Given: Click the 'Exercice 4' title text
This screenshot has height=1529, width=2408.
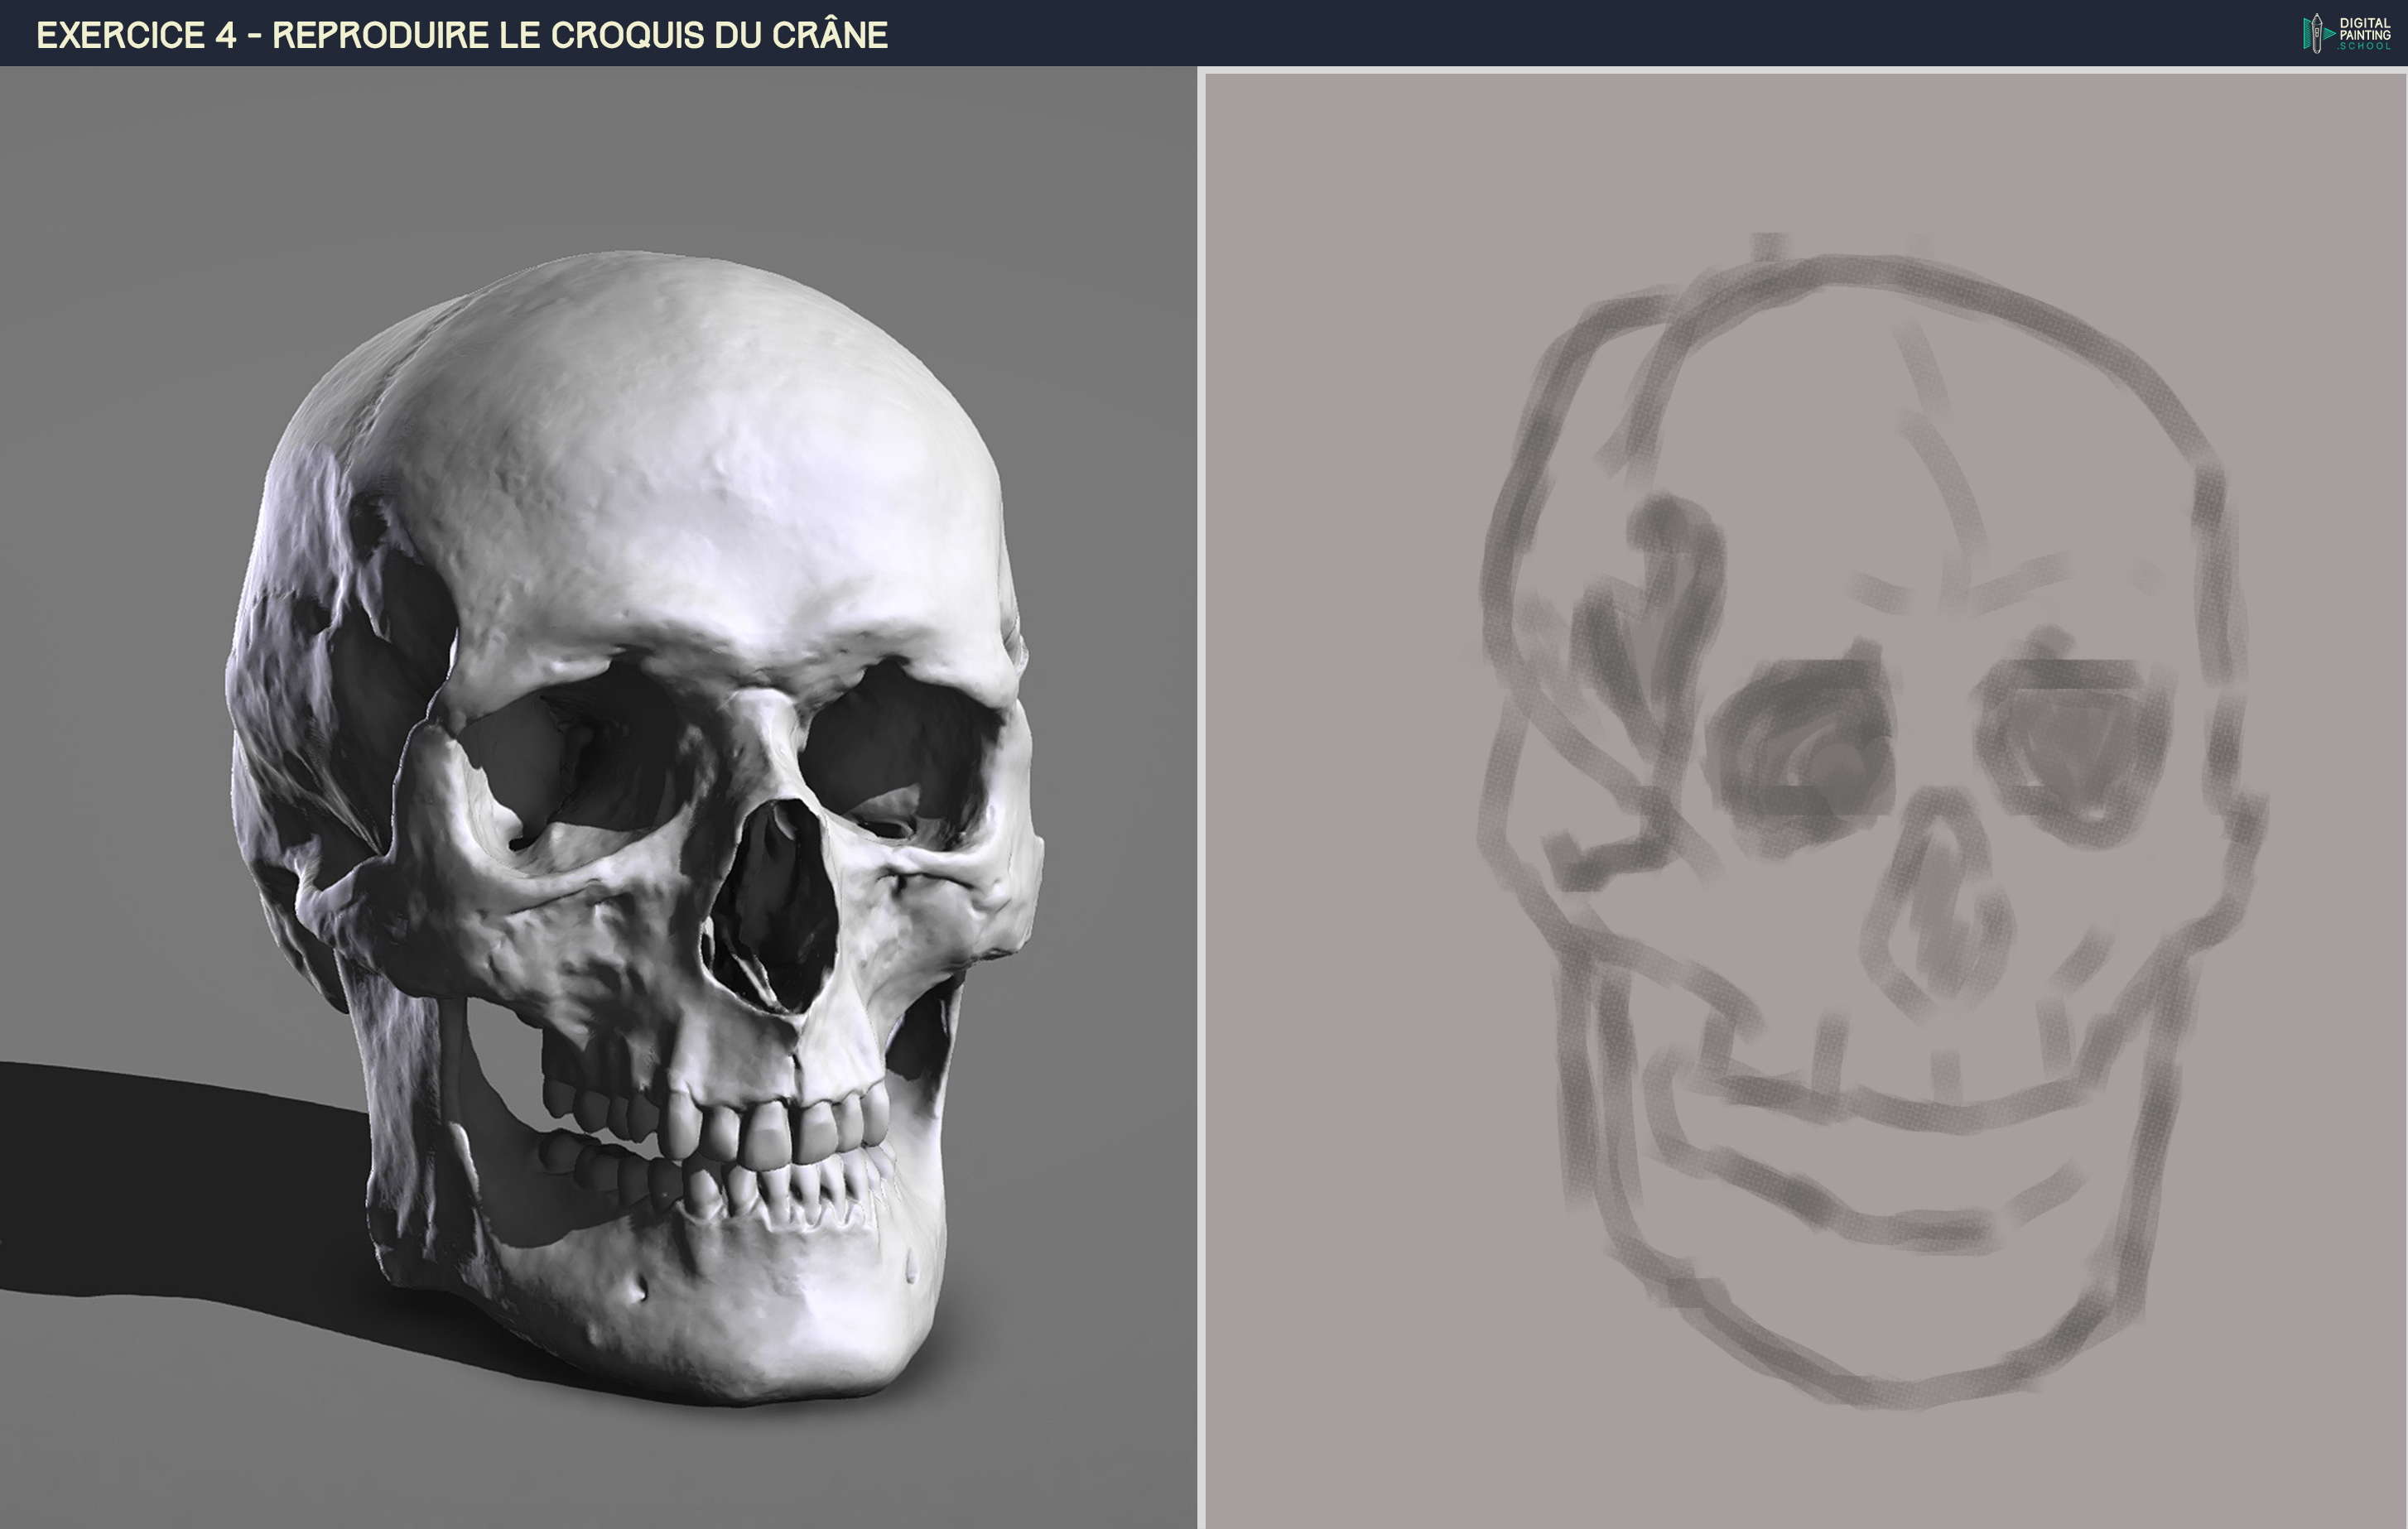Looking at the screenshot, I should point(136,35).
